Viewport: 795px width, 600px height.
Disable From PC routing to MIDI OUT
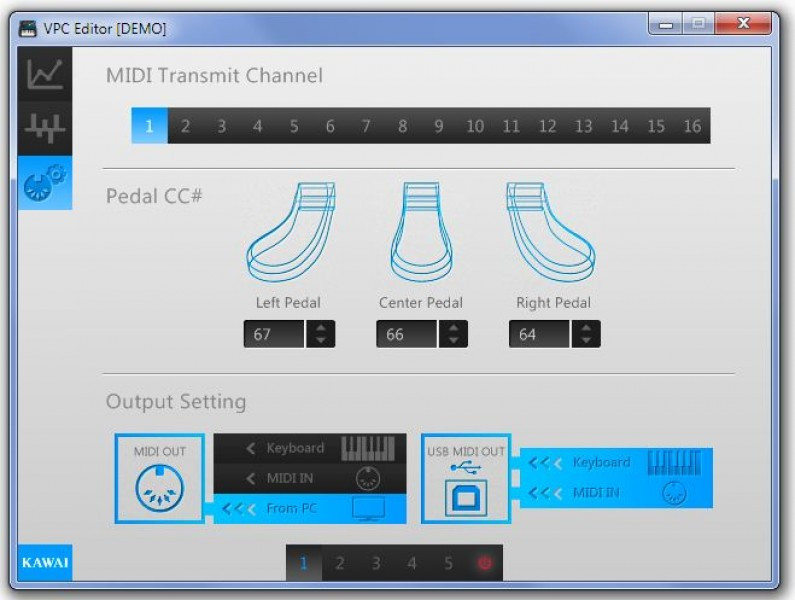310,508
